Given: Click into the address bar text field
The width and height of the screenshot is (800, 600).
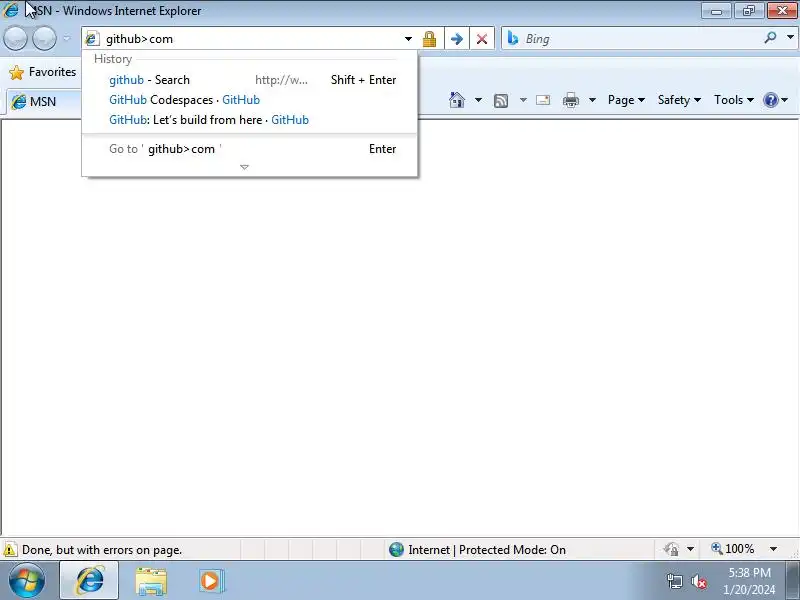Looking at the screenshot, I should click(253, 39).
